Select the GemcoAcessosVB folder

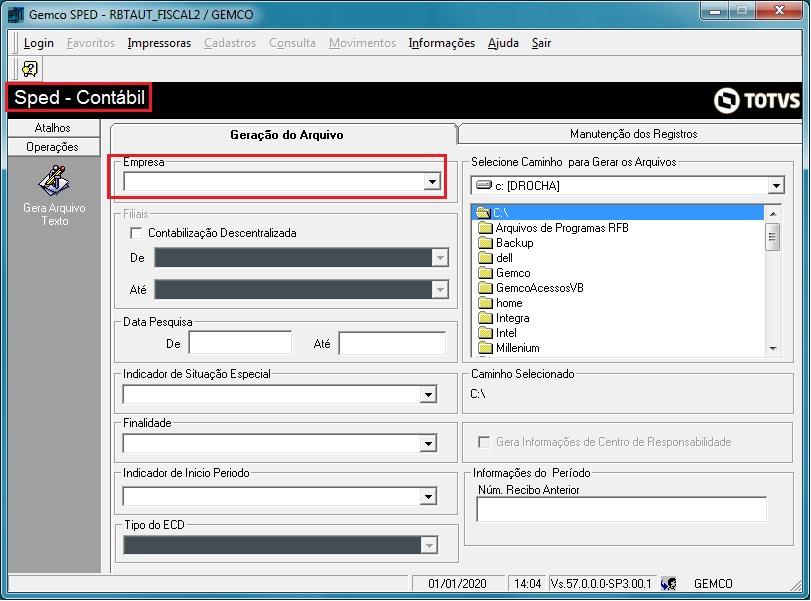[x=531, y=288]
